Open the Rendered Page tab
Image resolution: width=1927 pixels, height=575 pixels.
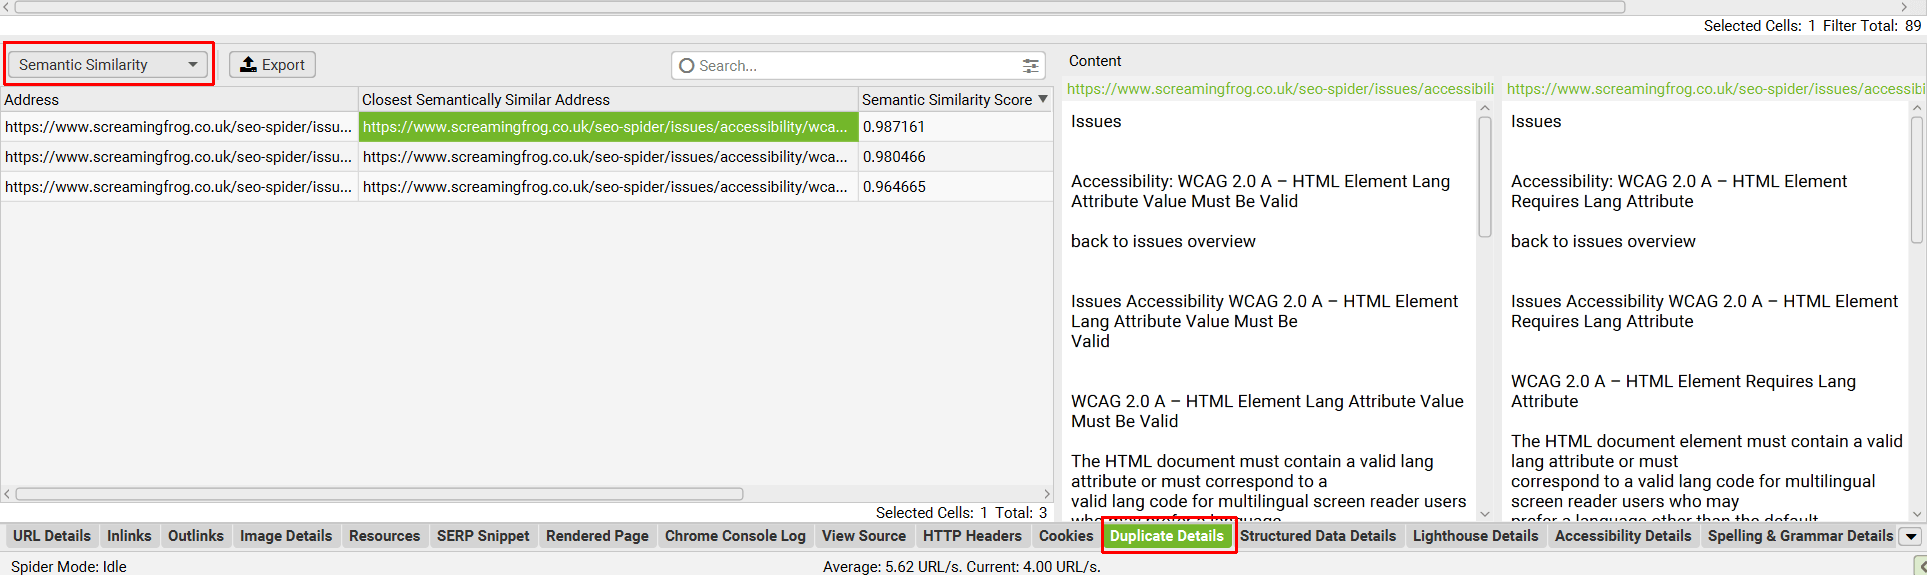click(x=597, y=536)
